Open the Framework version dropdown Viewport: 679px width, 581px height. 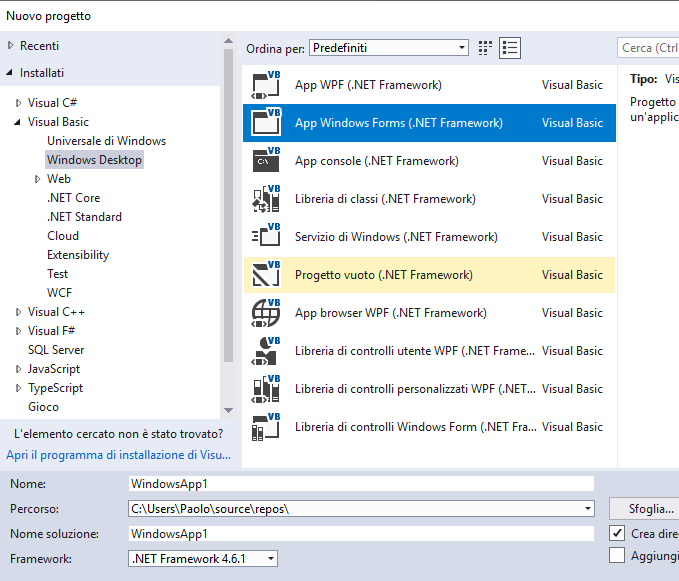point(203,558)
